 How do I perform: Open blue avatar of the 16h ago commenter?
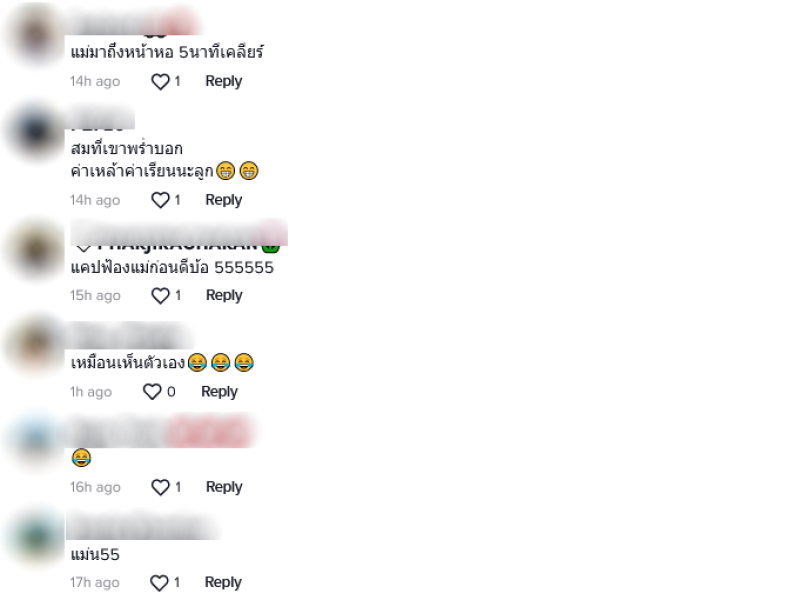[35, 441]
